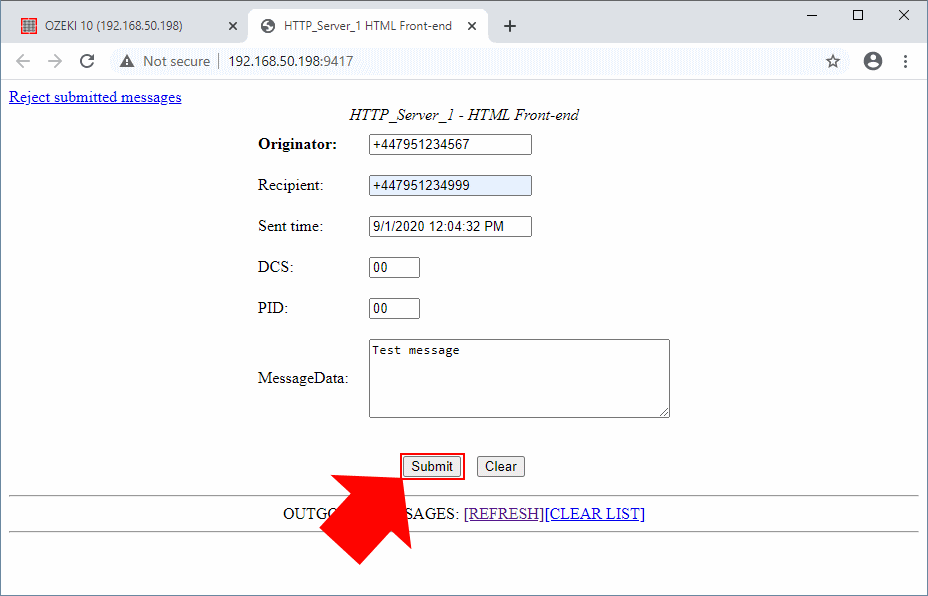Reload the page with refresh icon
The image size is (928, 596).
click(87, 61)
